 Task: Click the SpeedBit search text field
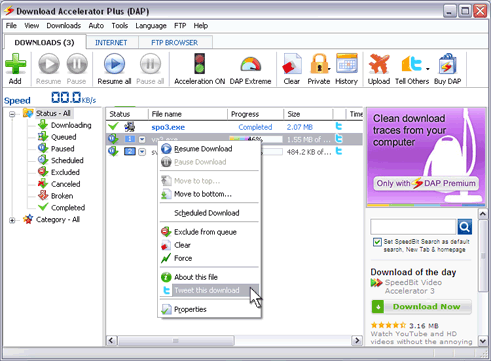(413, 227)
